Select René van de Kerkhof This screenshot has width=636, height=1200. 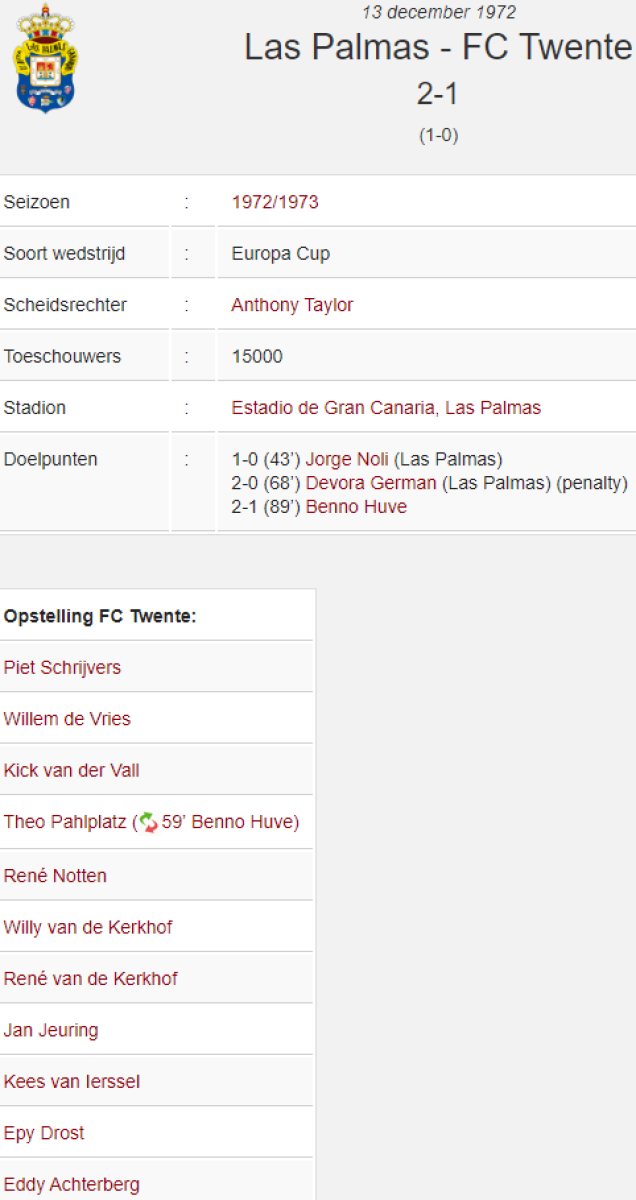tap(90, 979)
